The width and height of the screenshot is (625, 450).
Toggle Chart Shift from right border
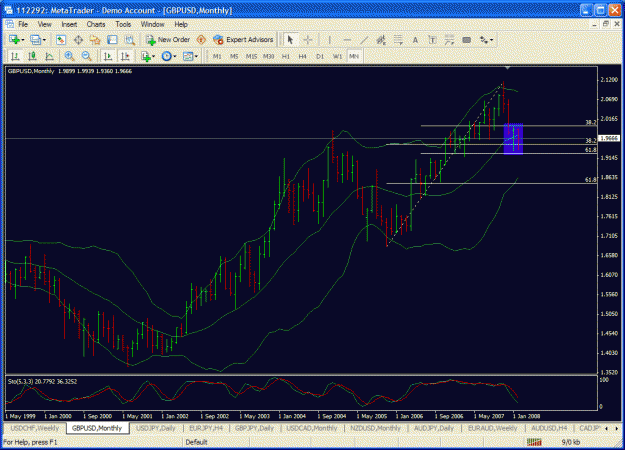(x=125, y=56)
